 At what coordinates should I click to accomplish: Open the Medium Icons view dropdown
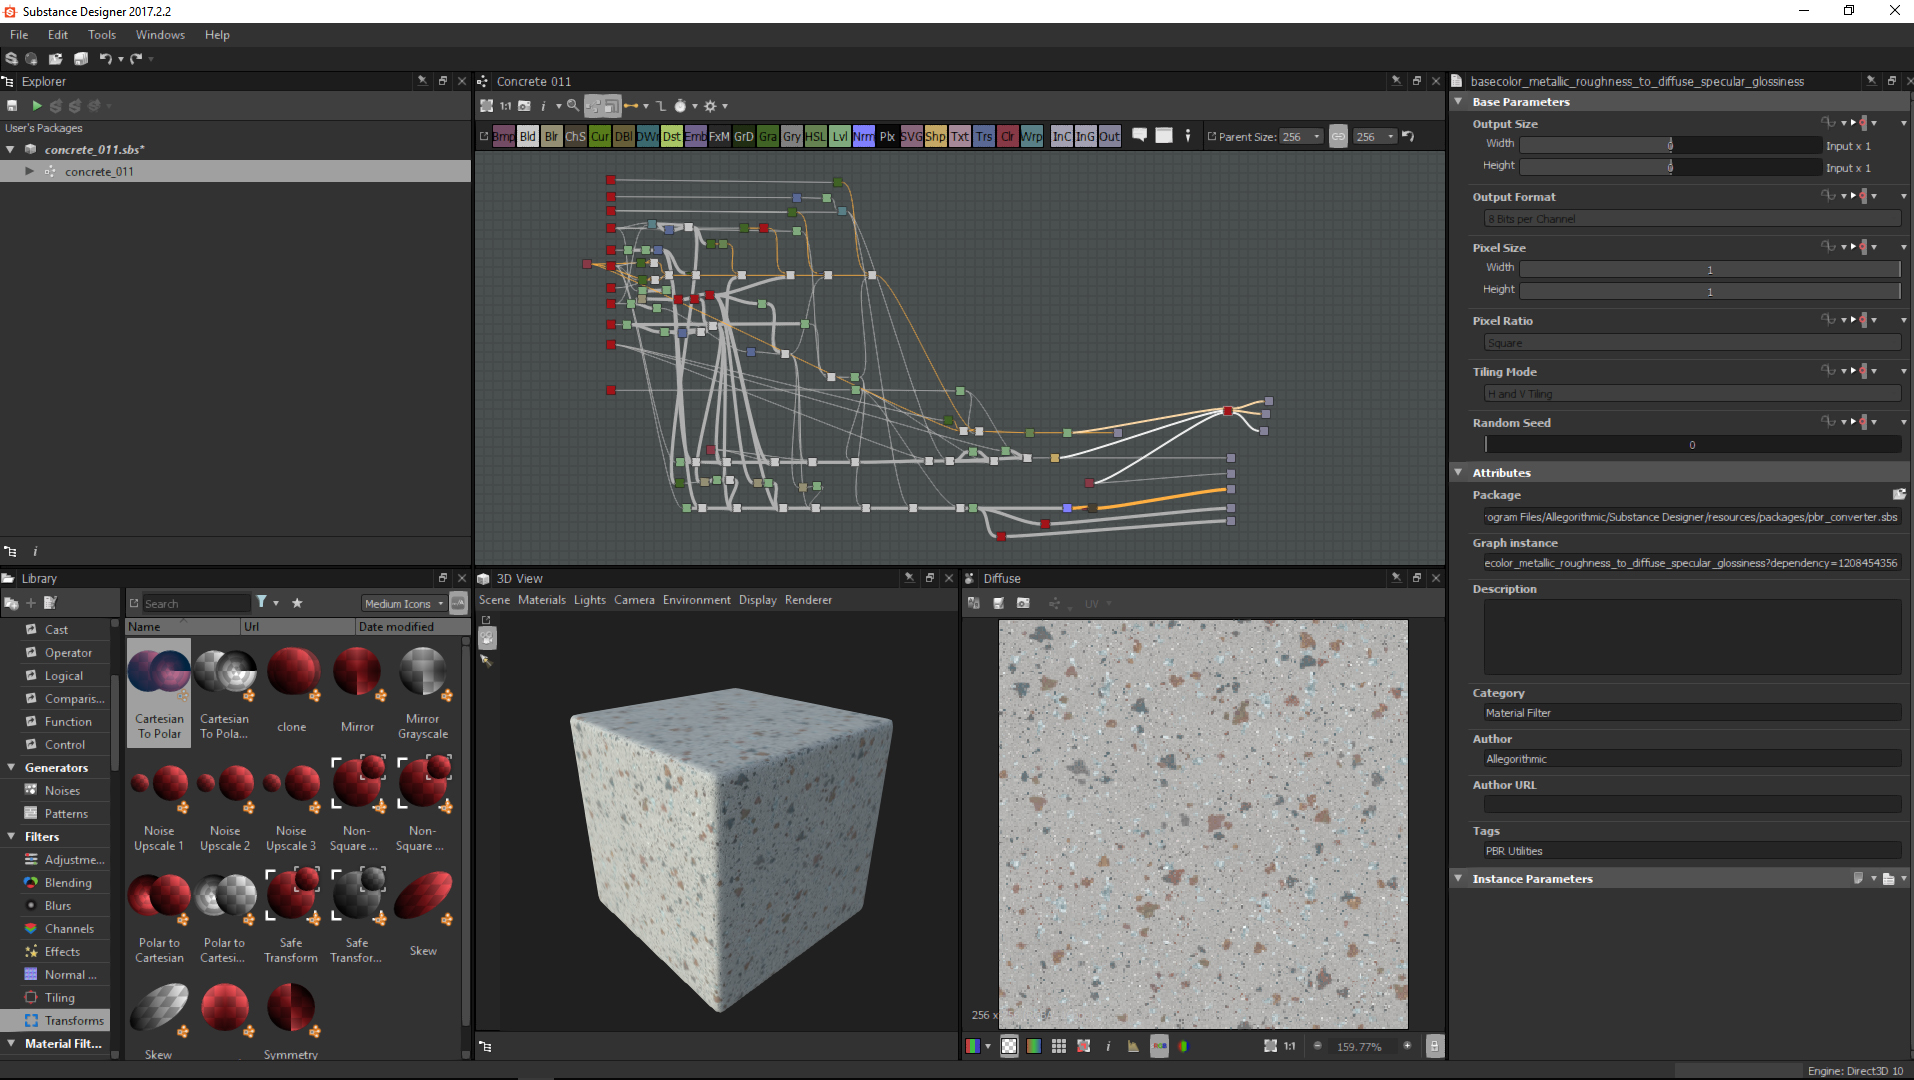404,603
